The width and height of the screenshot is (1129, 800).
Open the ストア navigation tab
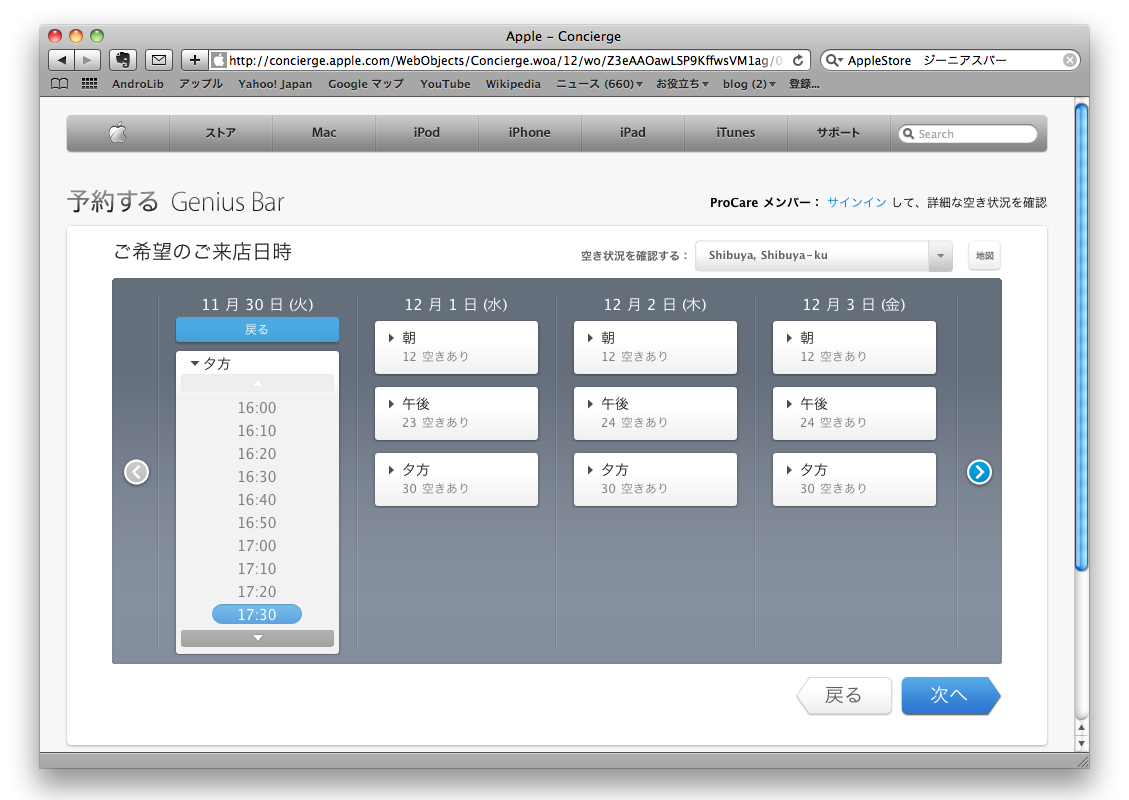pyautogui.click(x=221, y=132)
